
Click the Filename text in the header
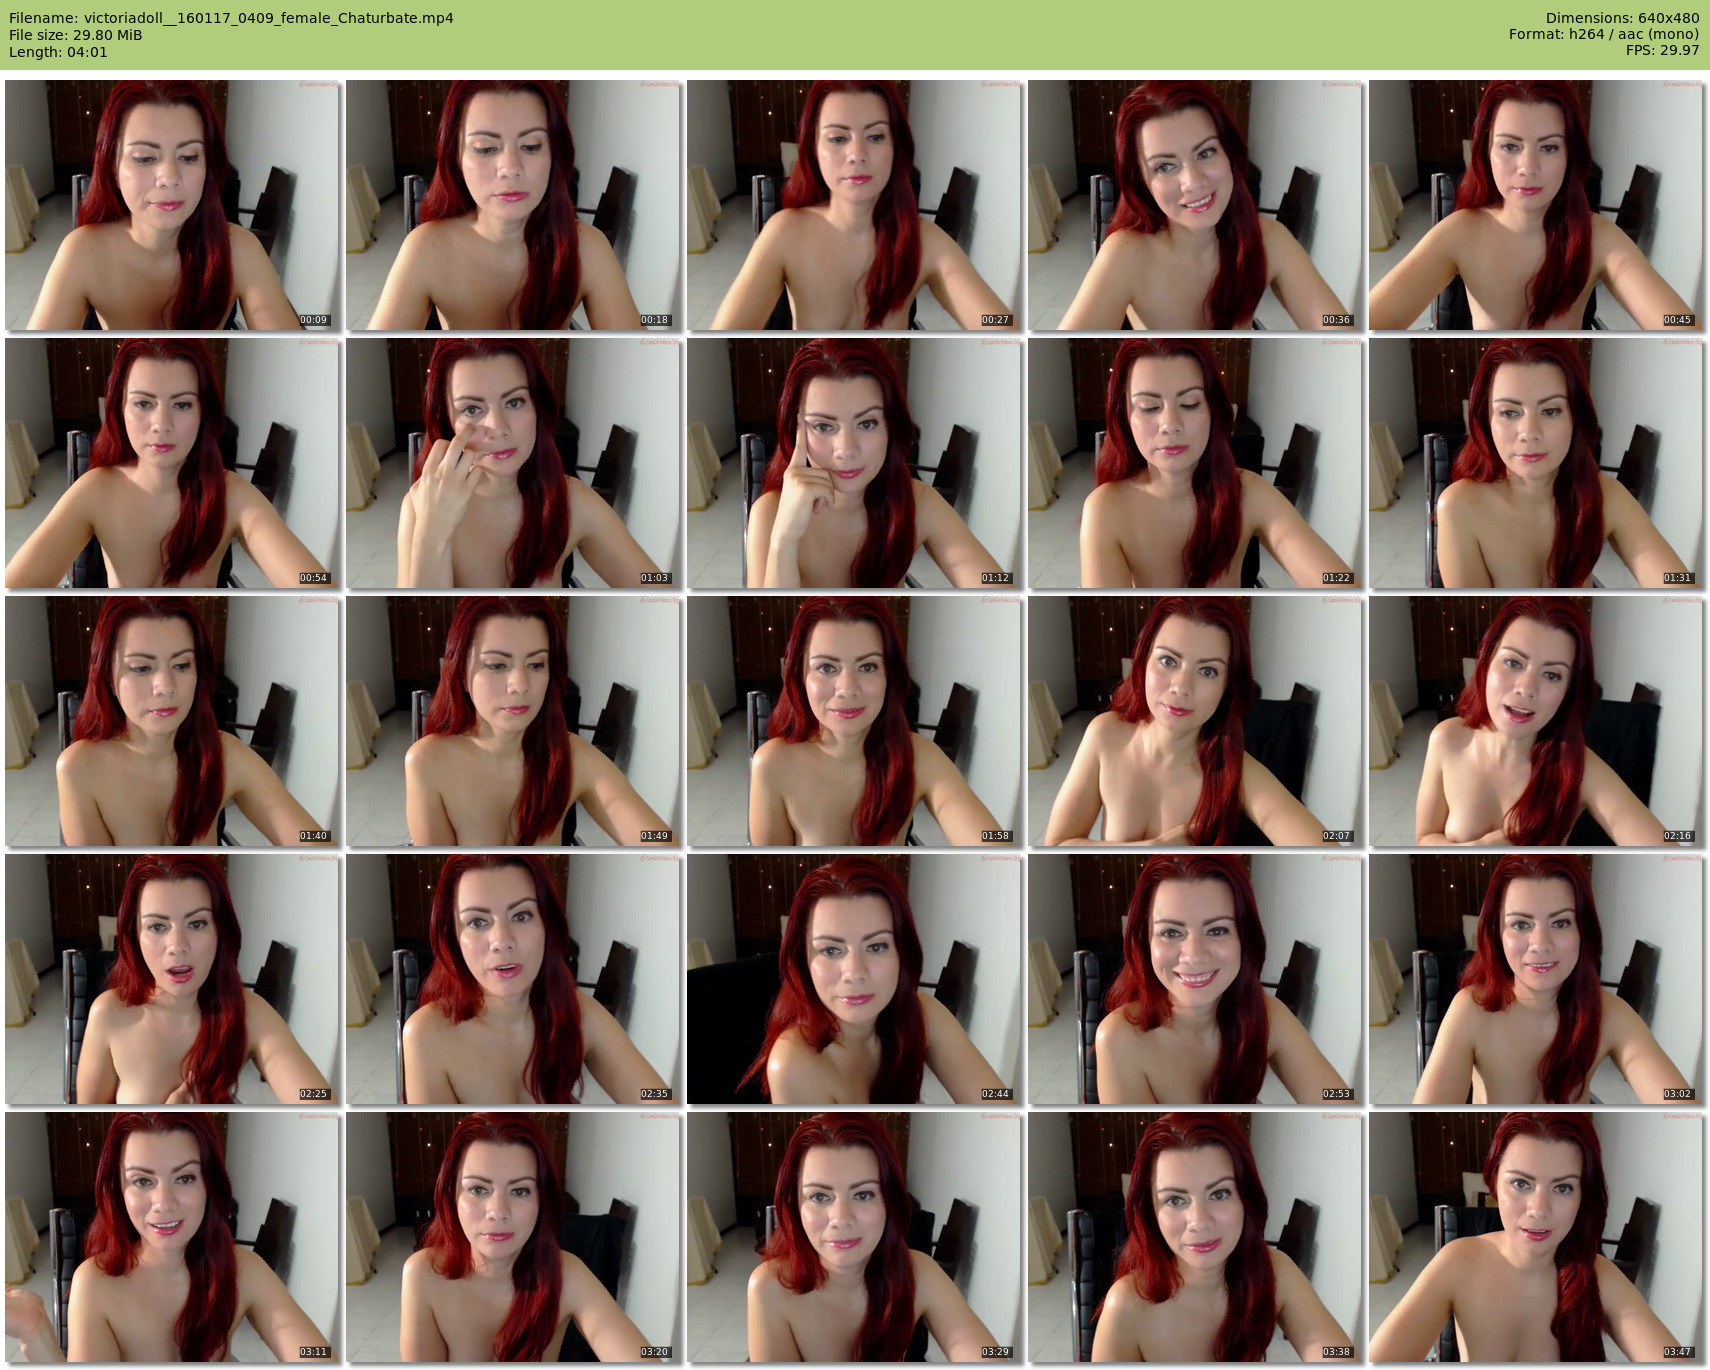pyautogui.click(x=231, y=18)
